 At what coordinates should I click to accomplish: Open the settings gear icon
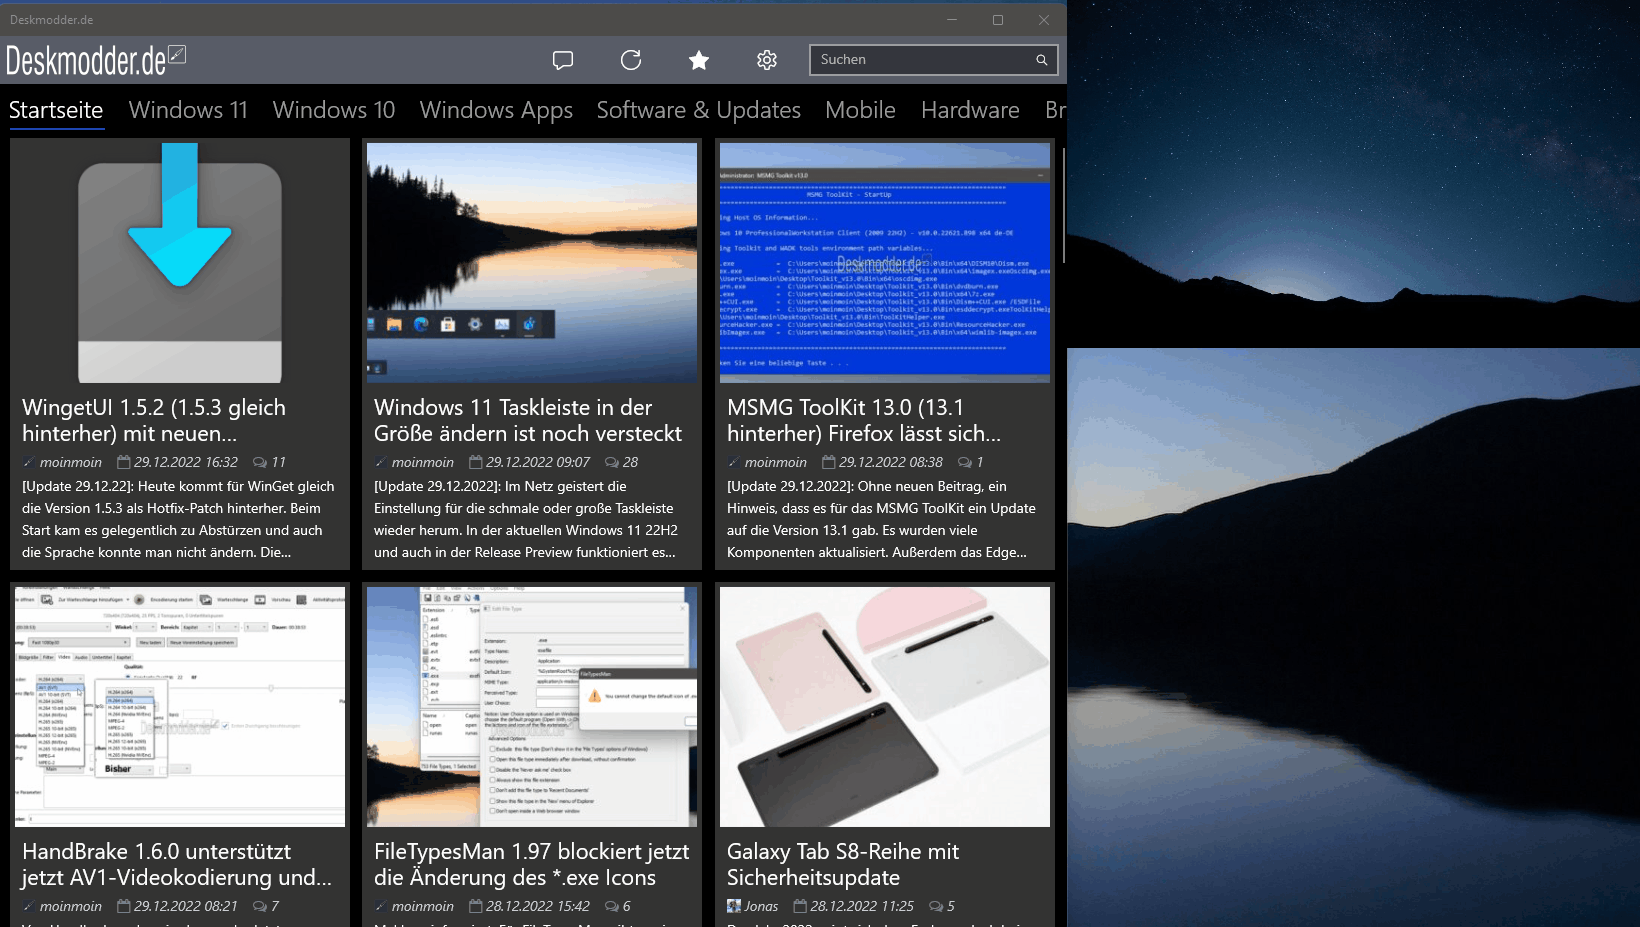point(767,60)
